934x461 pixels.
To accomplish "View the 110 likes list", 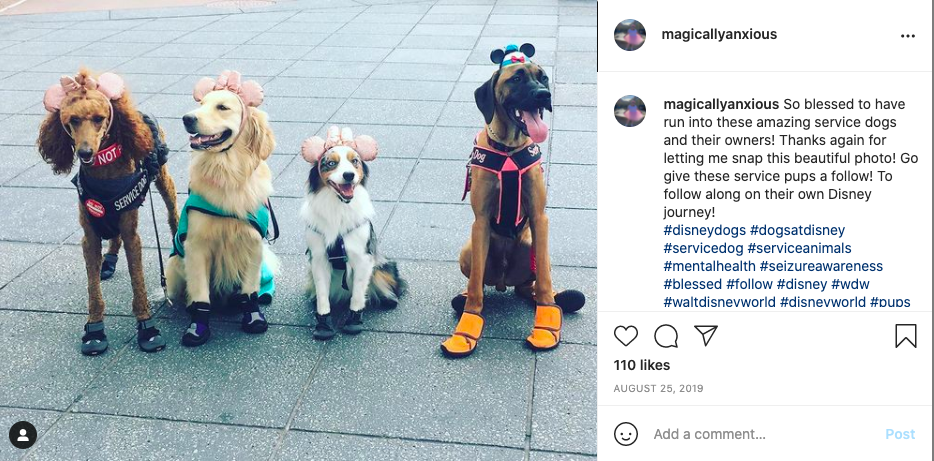I will [642, 365].
